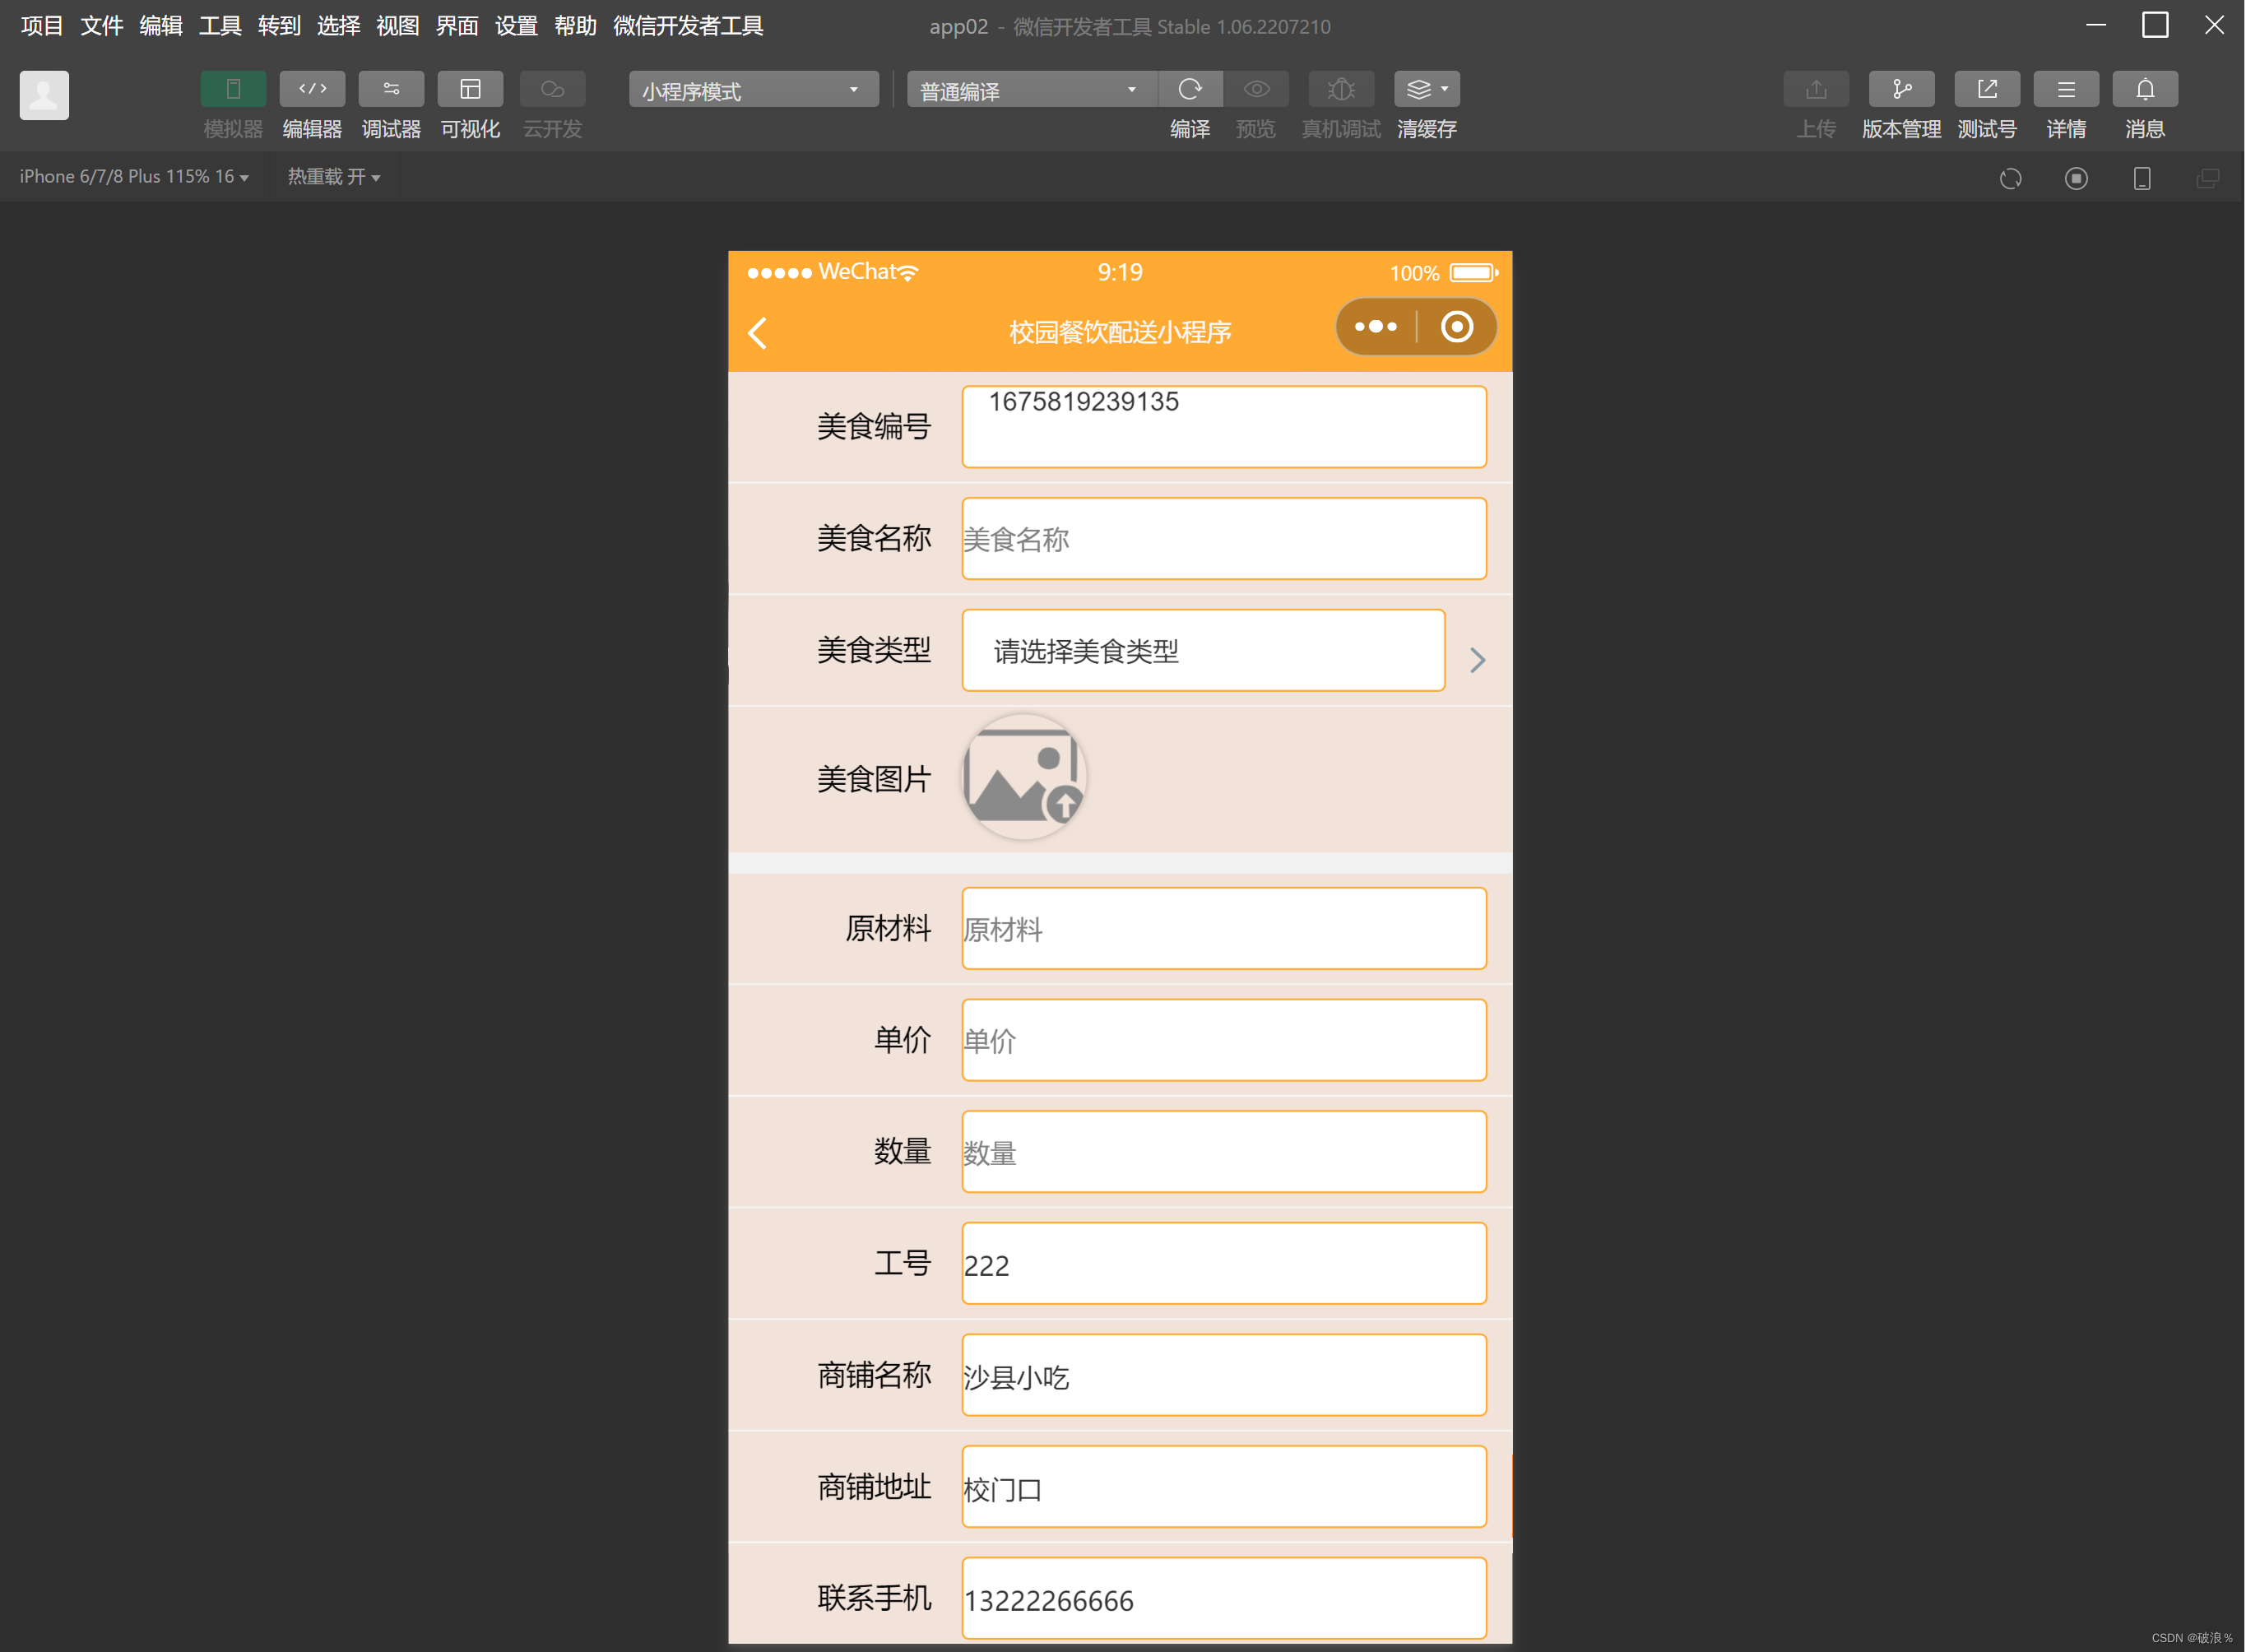This screenshot has width=2246, height=1652.
Task: Open the iPhone 6/7/8 Plus device dropdown
Action: click(134, 177)
